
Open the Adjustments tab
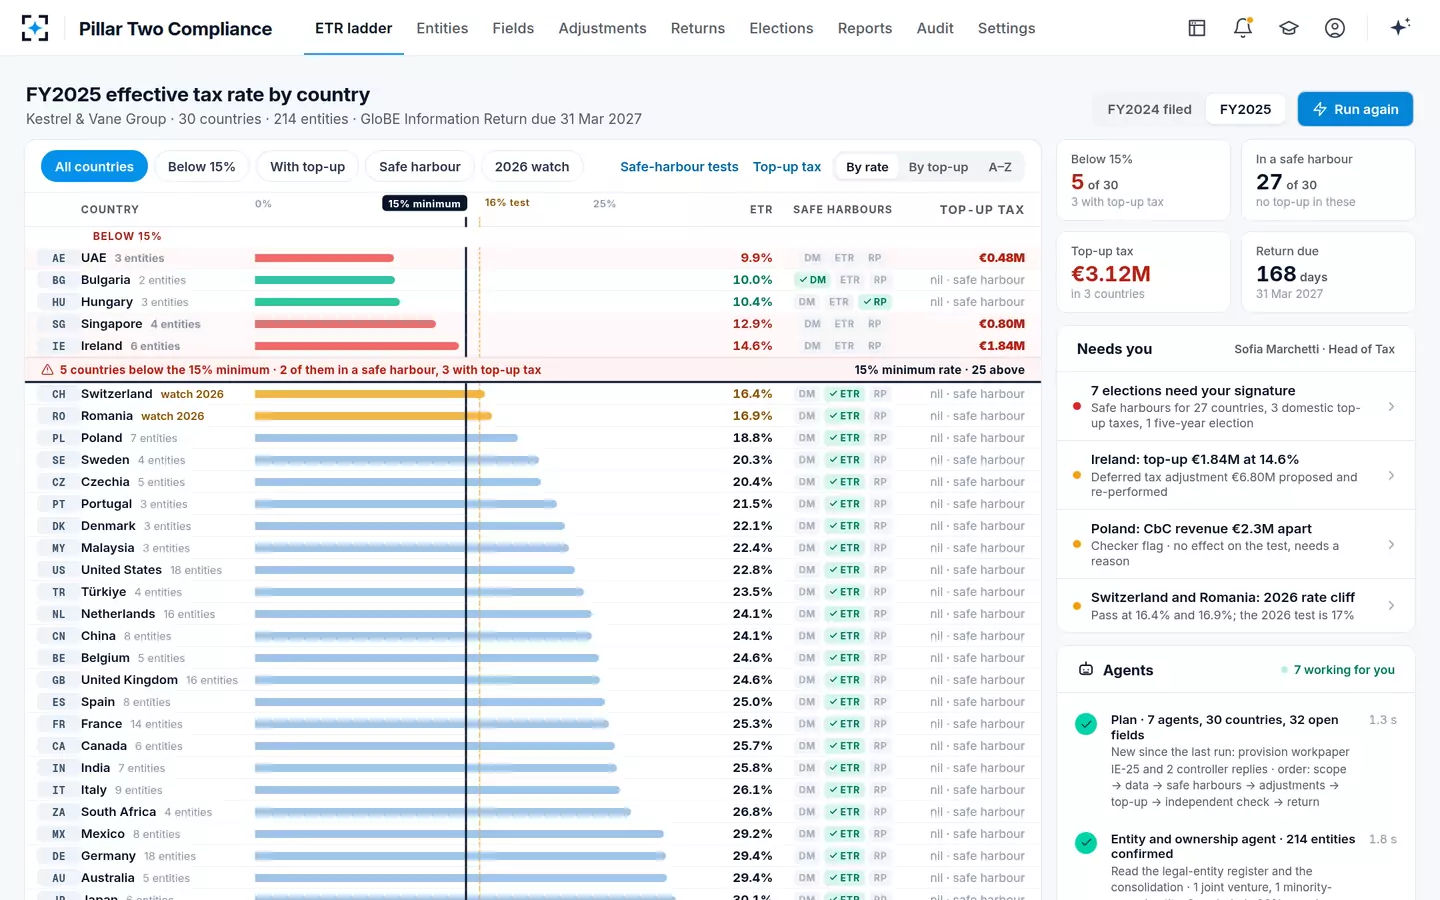[x=602, y=28]
